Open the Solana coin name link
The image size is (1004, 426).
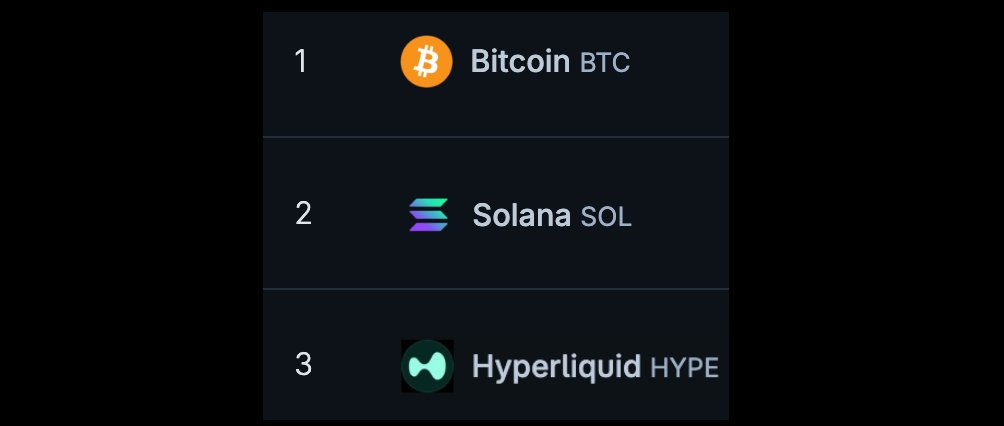coord(521,215)
